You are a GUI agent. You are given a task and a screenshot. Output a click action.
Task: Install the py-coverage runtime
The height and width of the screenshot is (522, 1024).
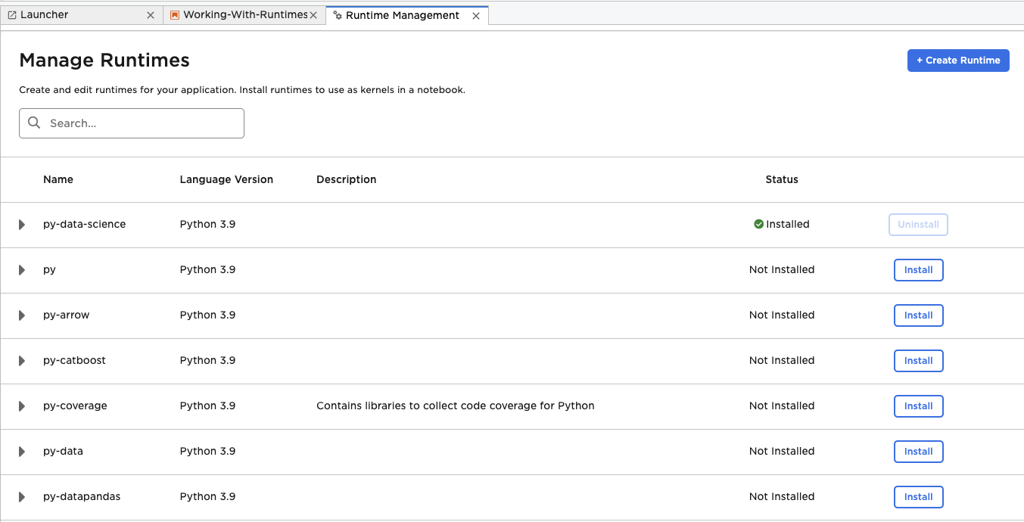pos(918,406)
